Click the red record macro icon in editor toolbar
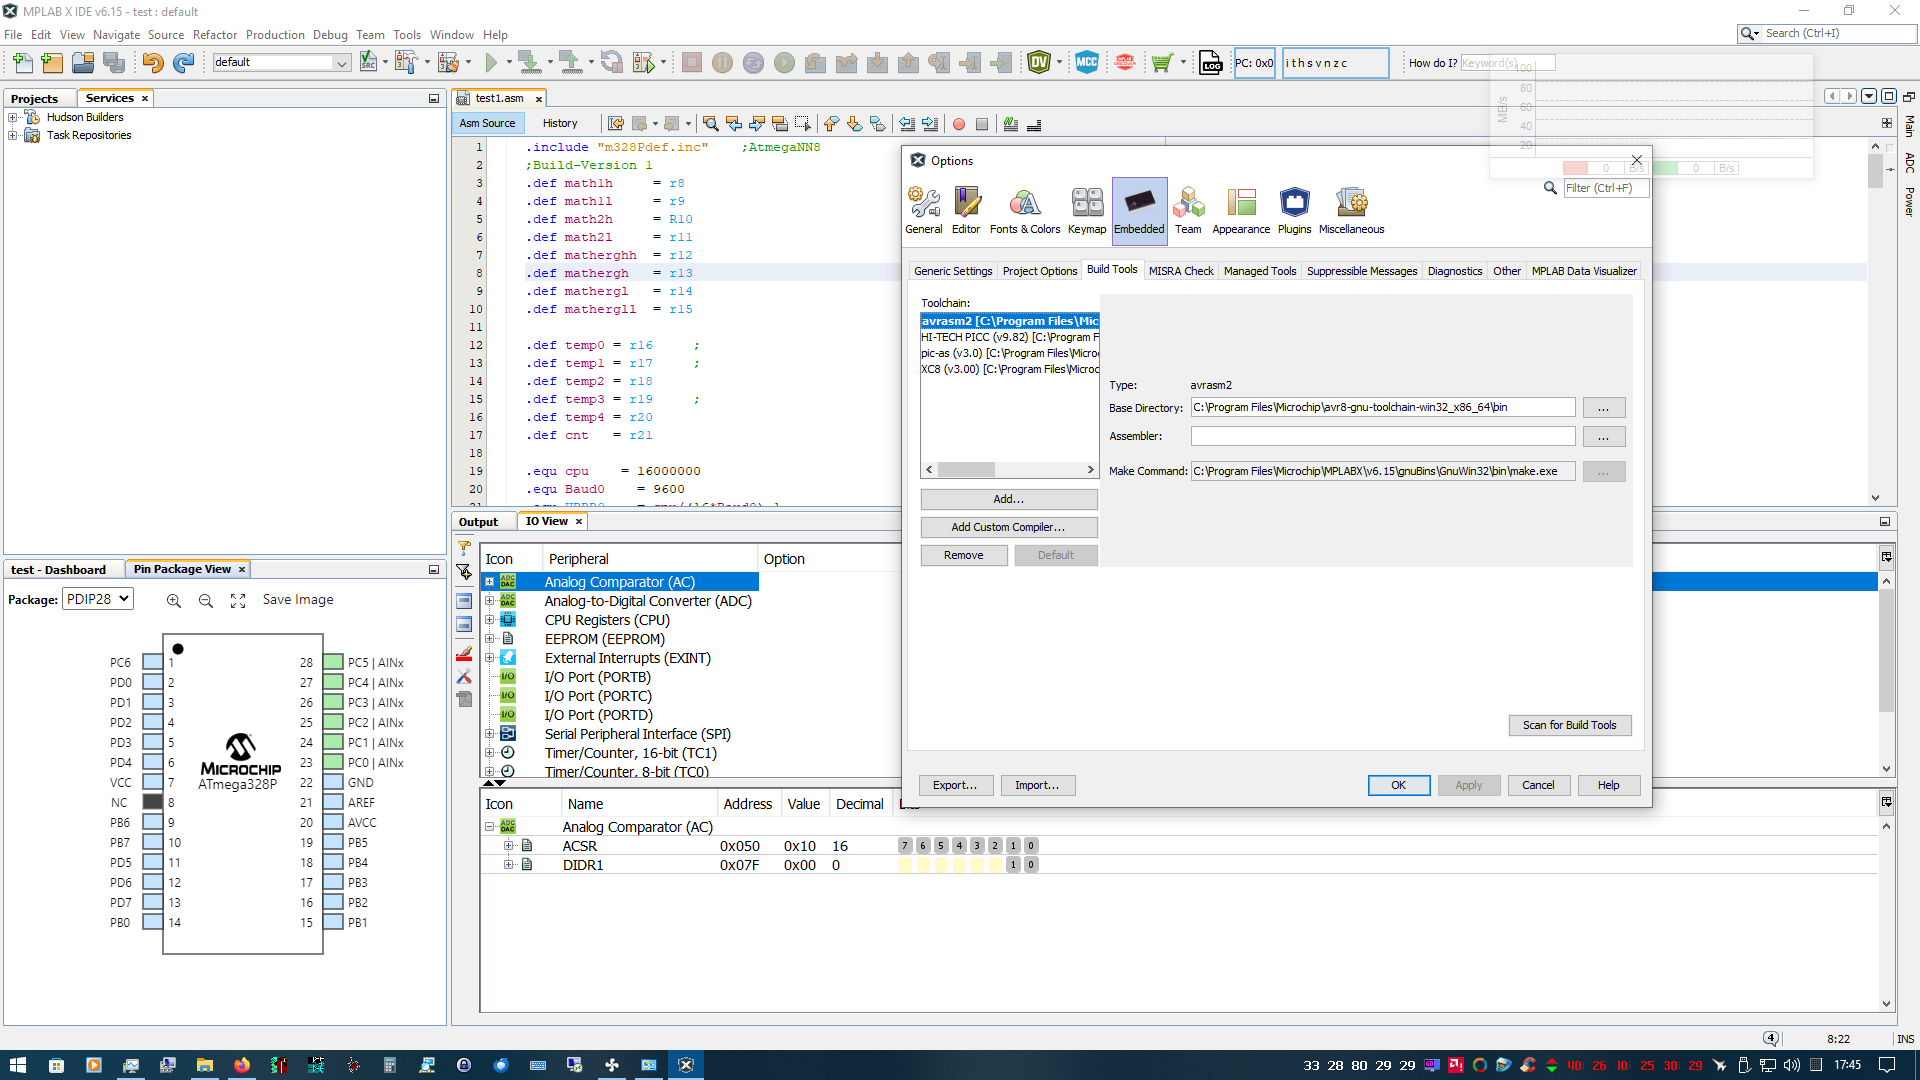Image resolution: width=1920 pixels, height=1080 pixels. 959,124
